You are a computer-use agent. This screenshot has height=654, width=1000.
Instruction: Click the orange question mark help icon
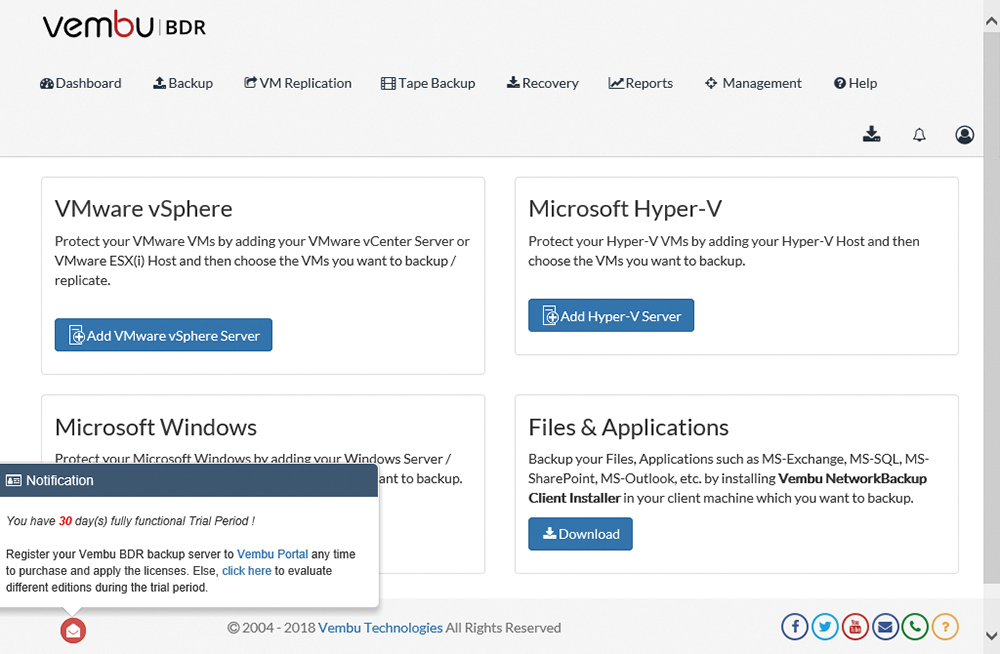click(945, 627)
